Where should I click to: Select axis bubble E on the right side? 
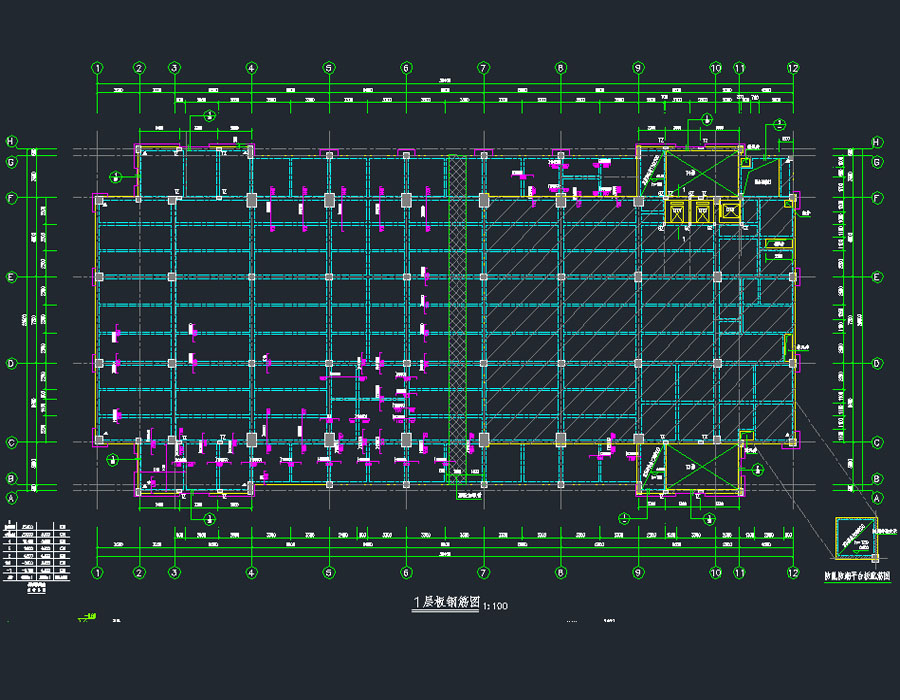[x=876, y=277]
